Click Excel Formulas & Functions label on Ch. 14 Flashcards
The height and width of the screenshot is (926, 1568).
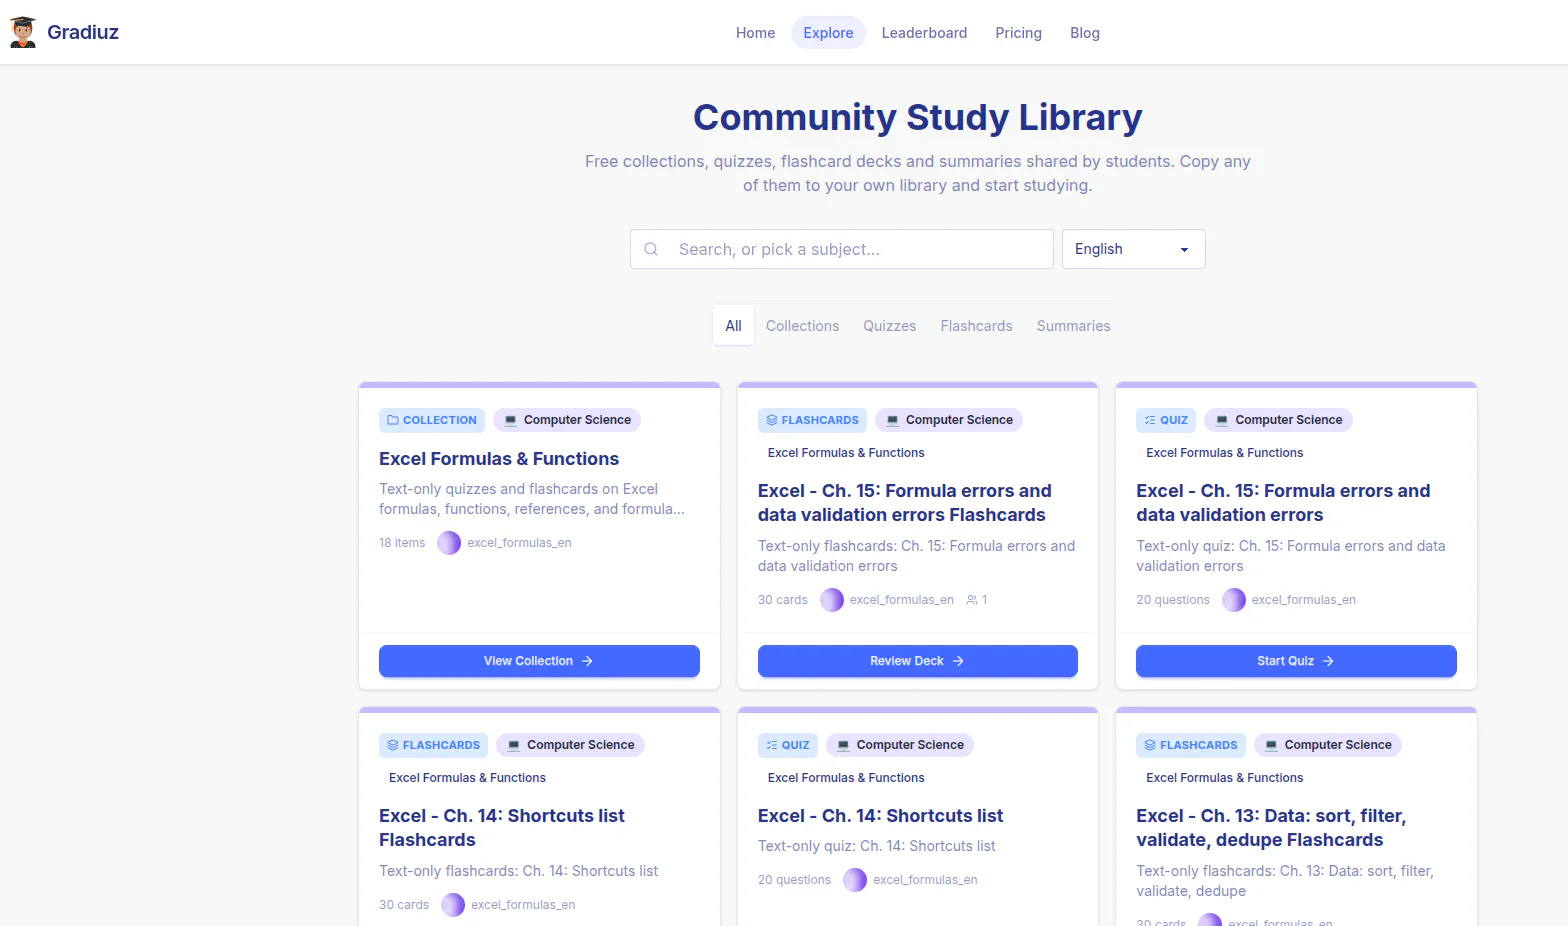[x=467, y=778]
